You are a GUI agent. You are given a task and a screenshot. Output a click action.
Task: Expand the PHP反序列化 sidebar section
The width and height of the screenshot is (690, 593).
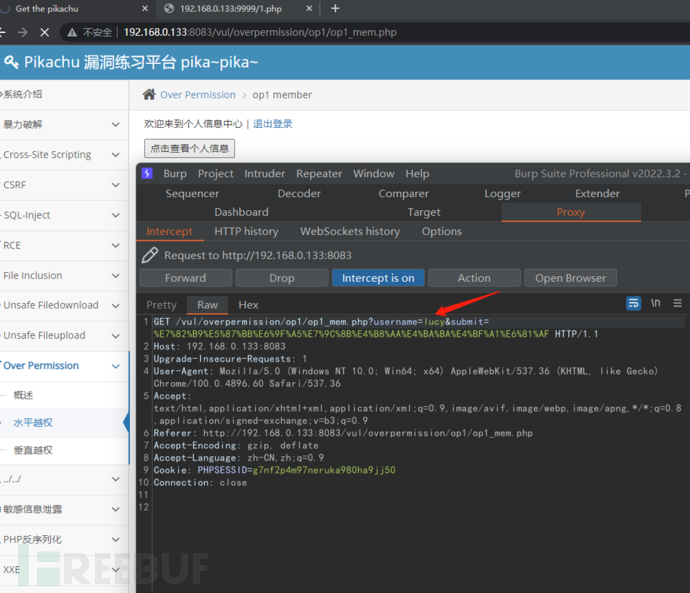tap(62, 539)
